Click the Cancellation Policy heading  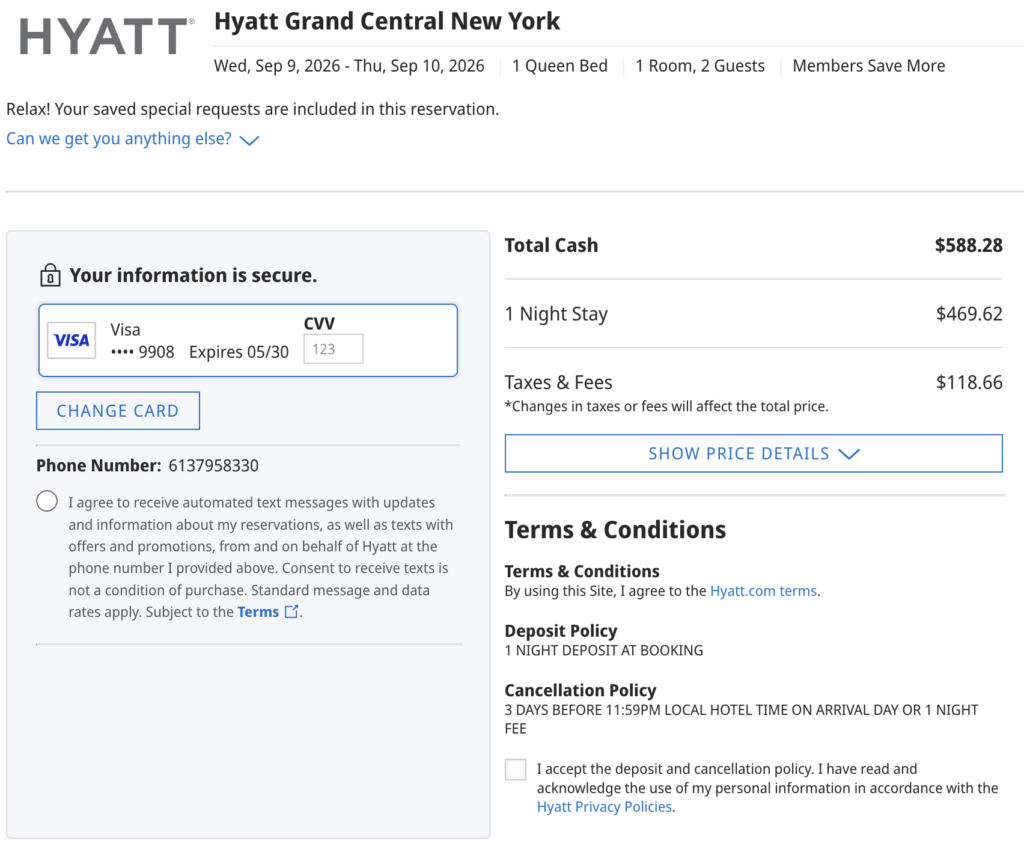[x=581, y=690]
